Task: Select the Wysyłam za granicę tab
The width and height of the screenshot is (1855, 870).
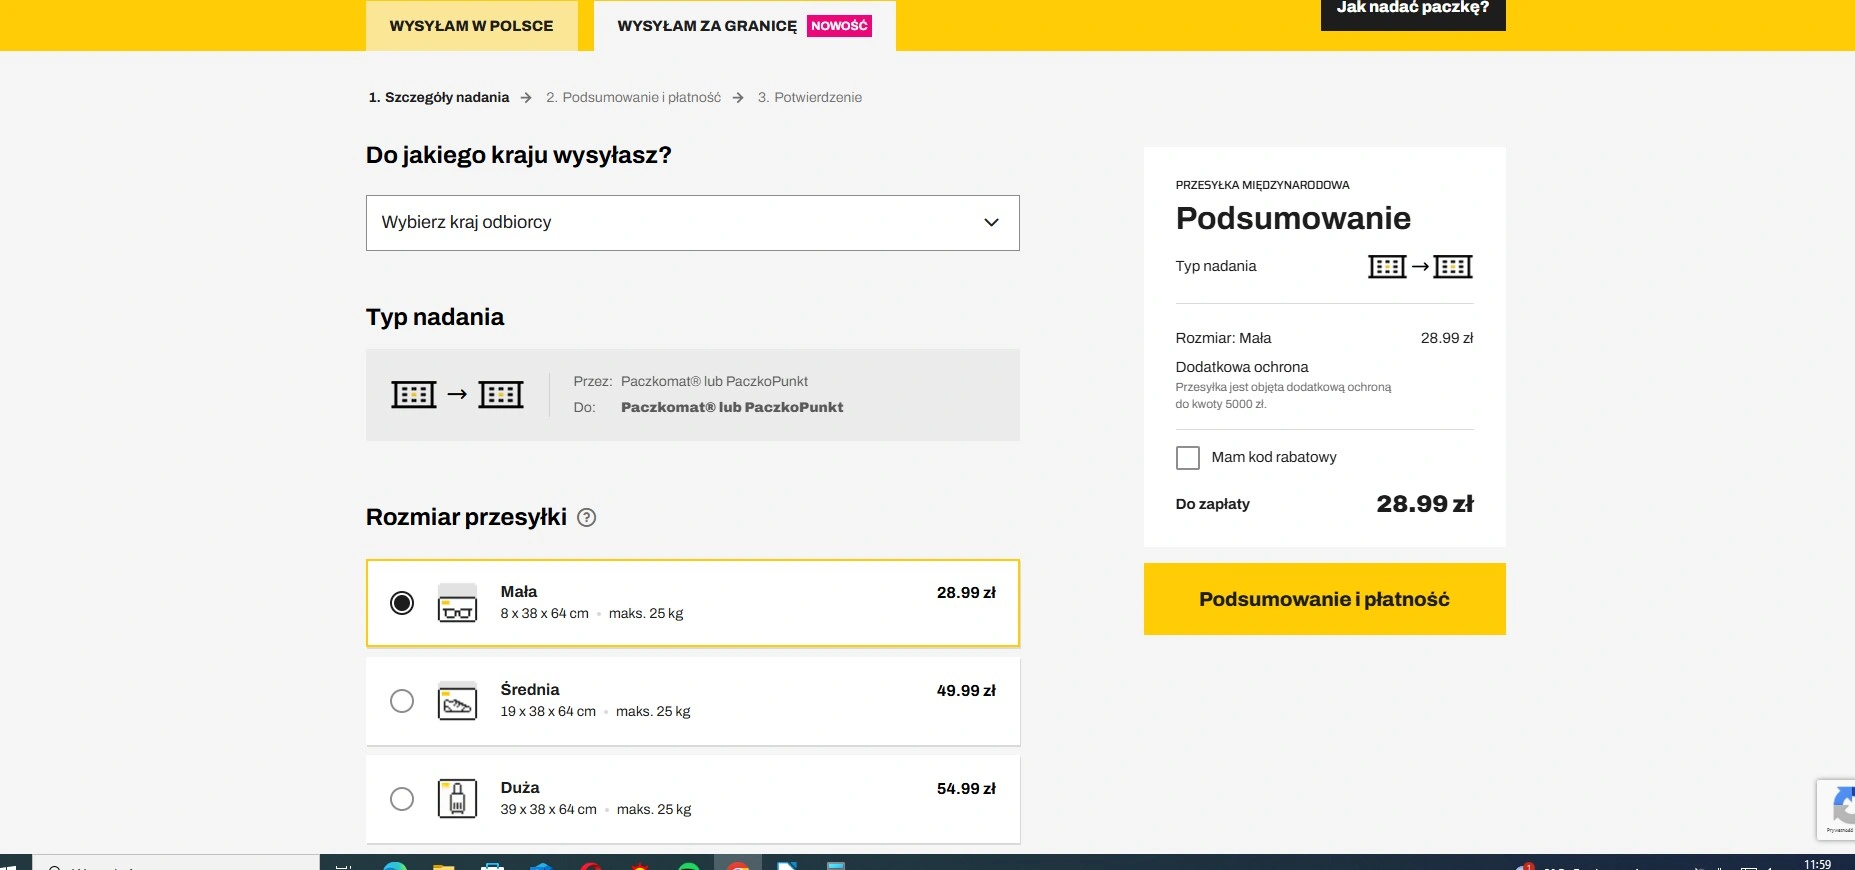Action: tap(744, 26)
